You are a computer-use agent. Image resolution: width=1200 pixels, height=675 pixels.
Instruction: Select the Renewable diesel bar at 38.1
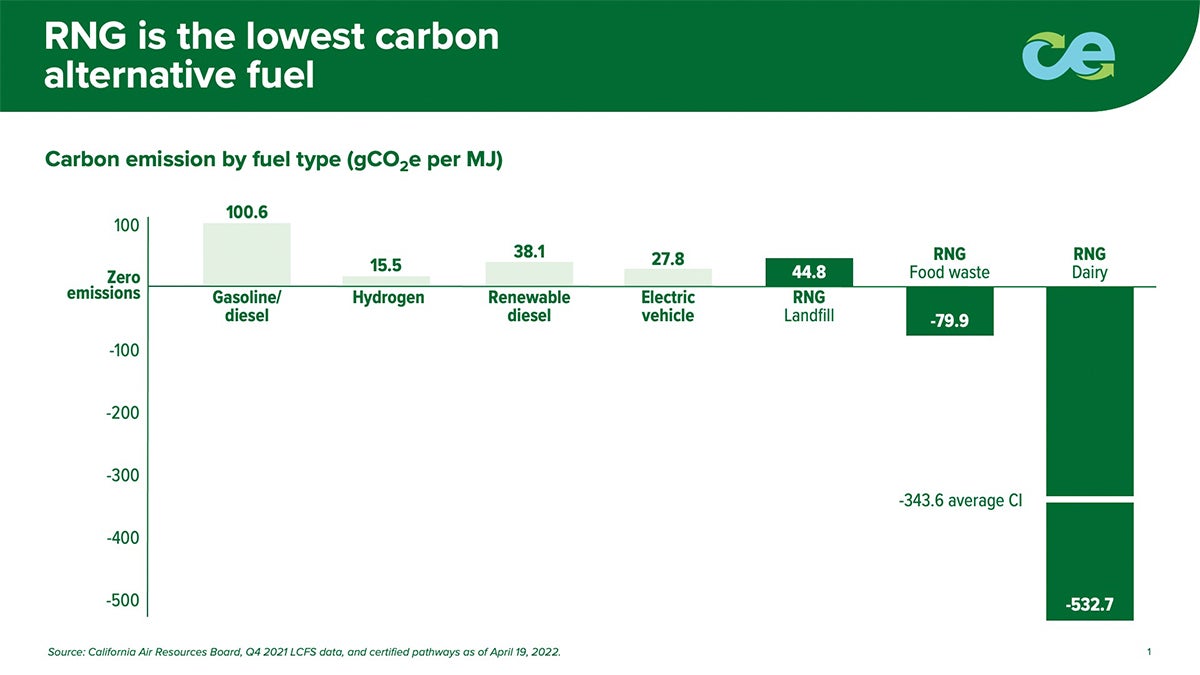tap(529, 274)
